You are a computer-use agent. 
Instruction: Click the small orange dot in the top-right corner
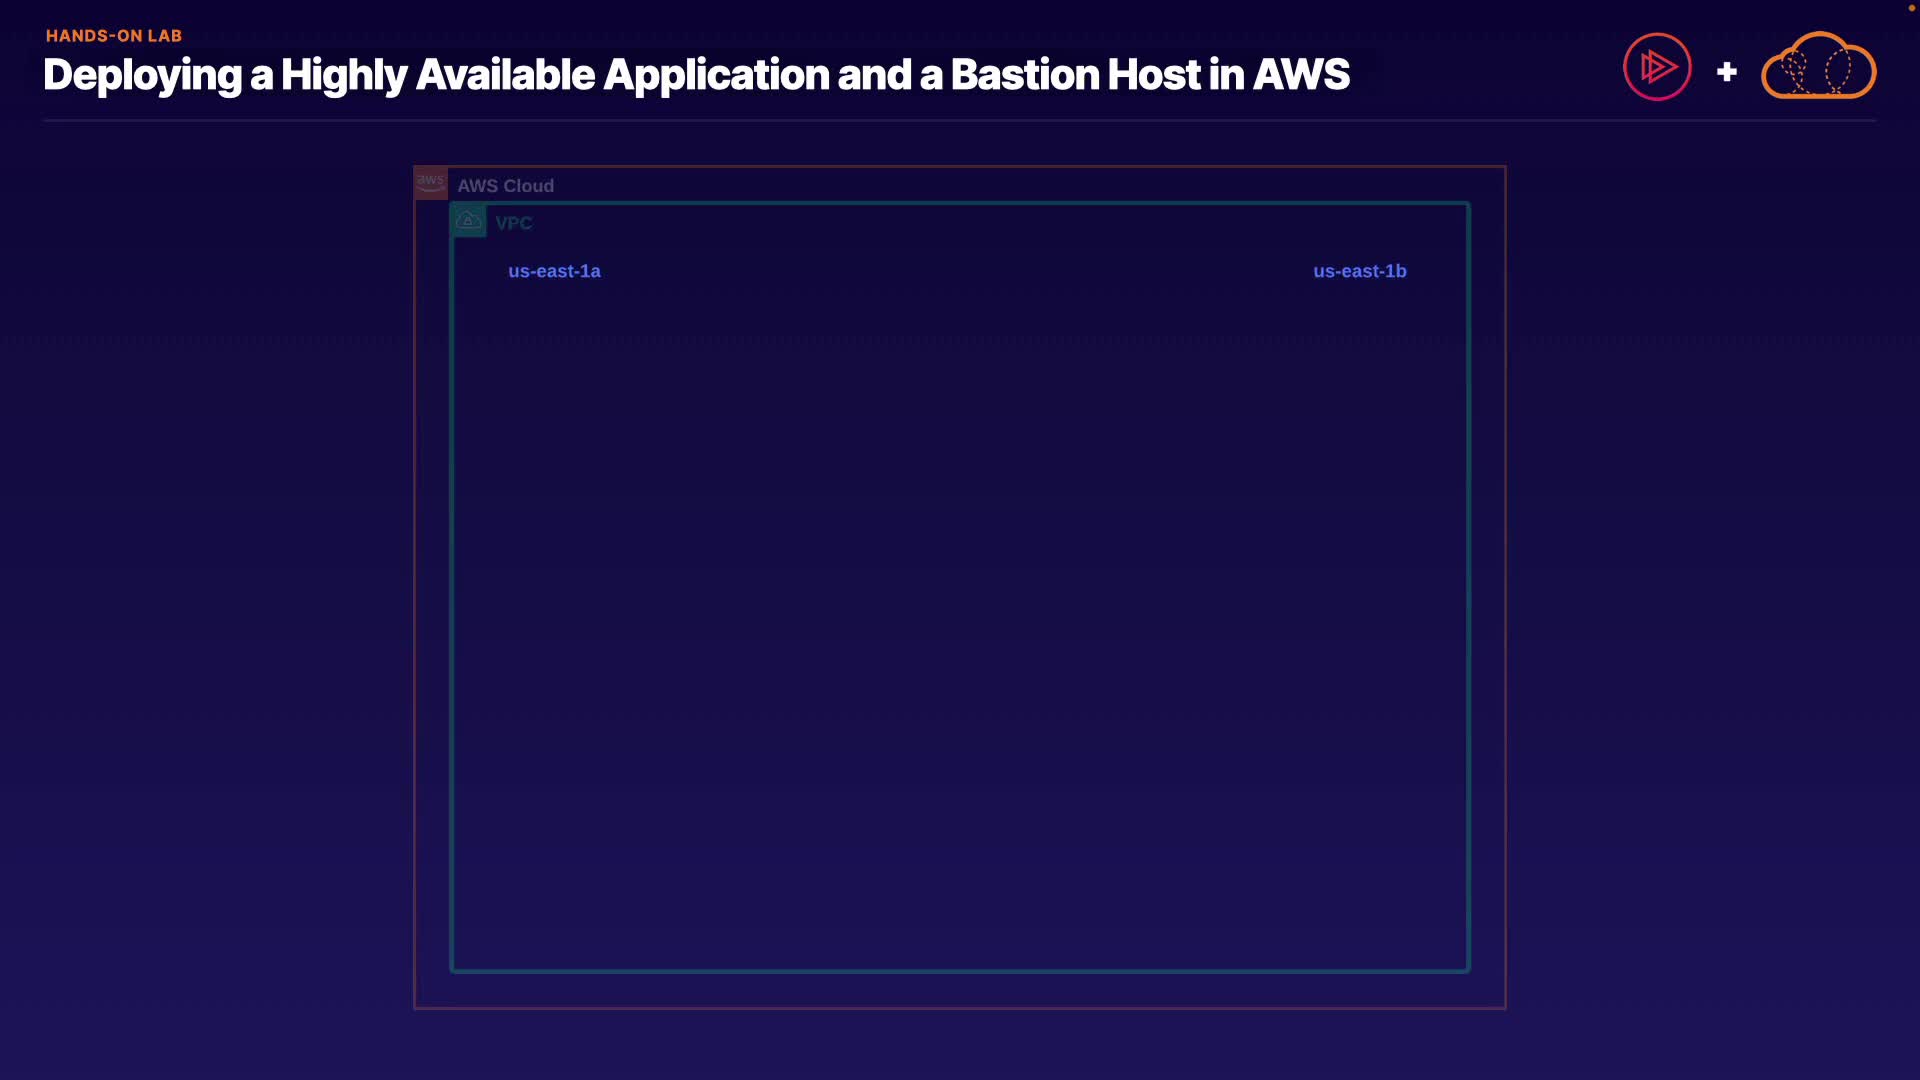point(1911,8)
